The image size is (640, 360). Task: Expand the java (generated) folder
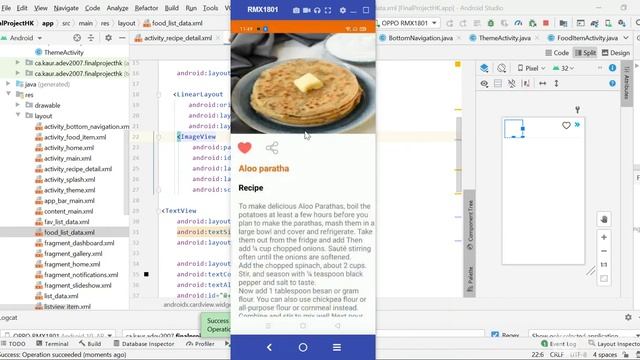8,84
